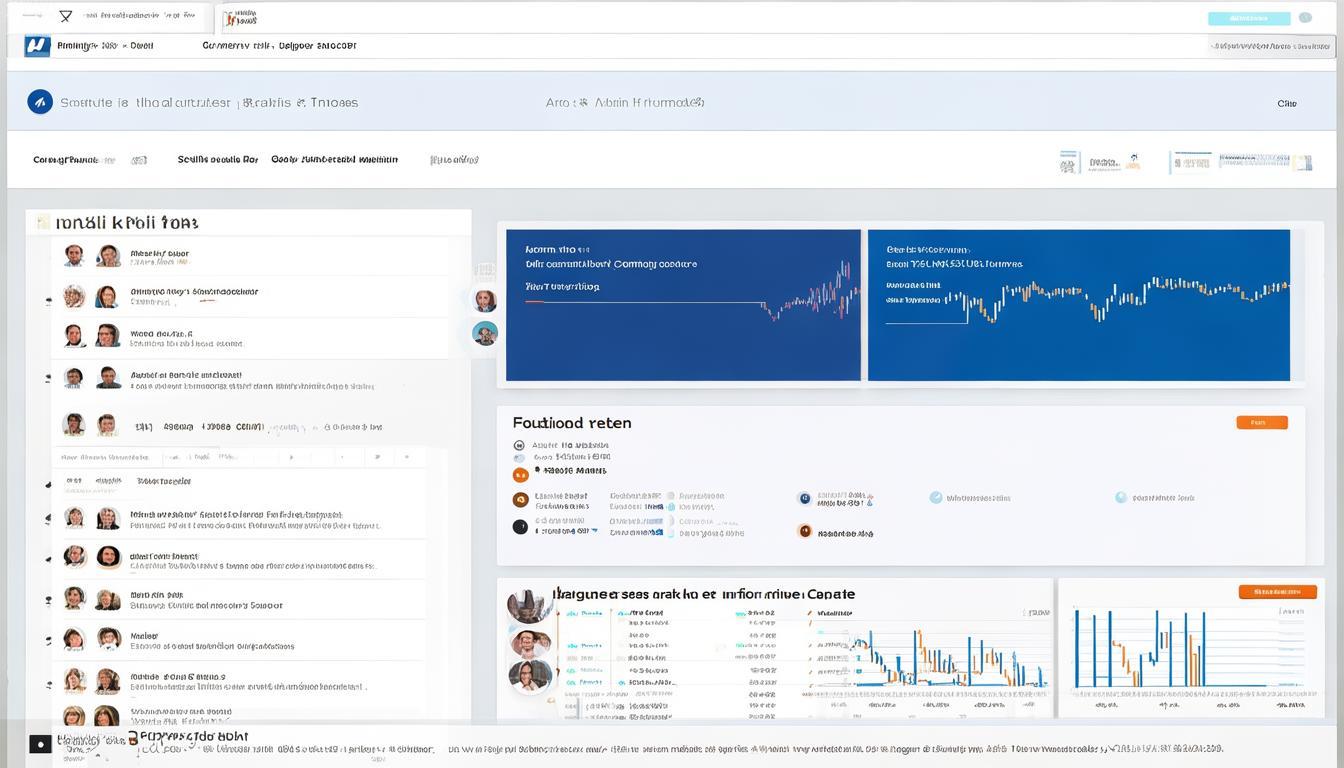This screenshot has width=1344, height=768.
Task: Click the orange progress line in left blue chart
Action: click(x=640, y=302)
